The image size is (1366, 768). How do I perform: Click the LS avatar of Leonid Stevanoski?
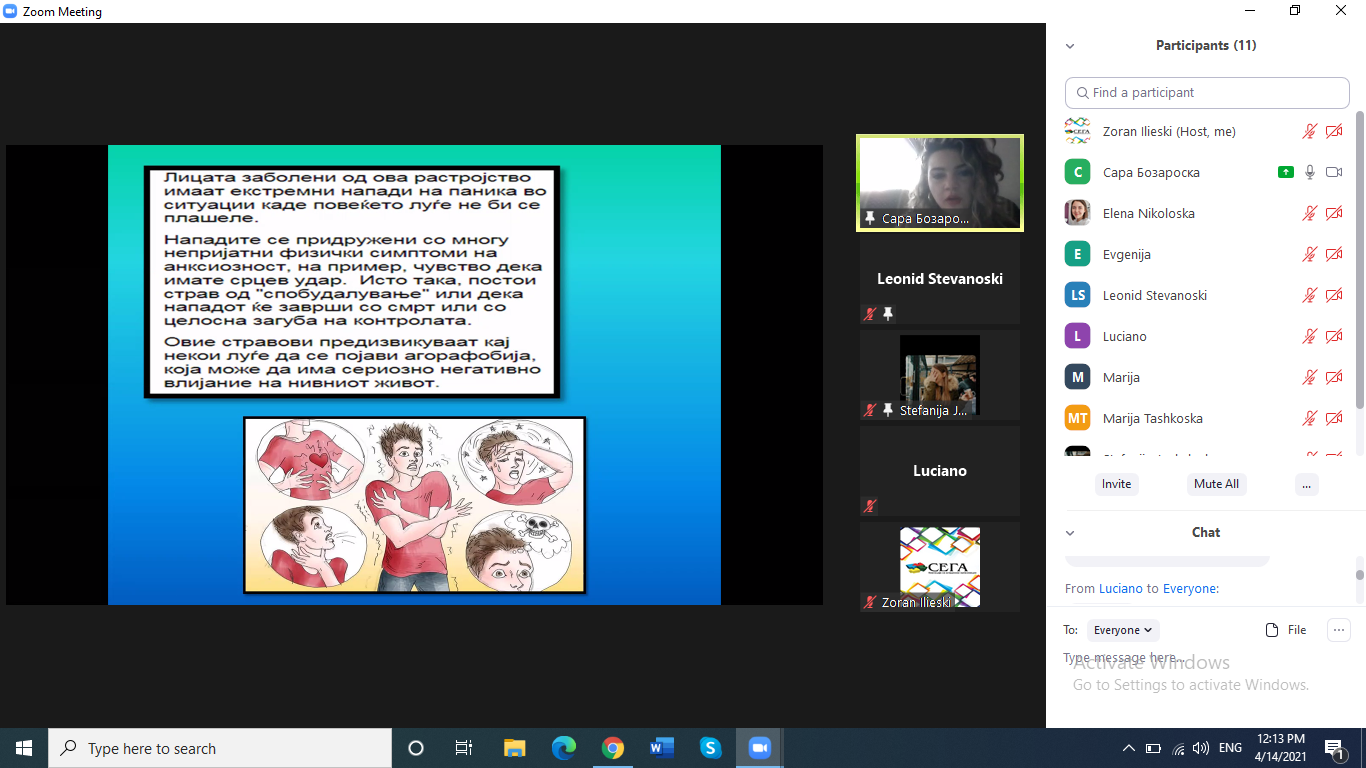point(1077,295)
